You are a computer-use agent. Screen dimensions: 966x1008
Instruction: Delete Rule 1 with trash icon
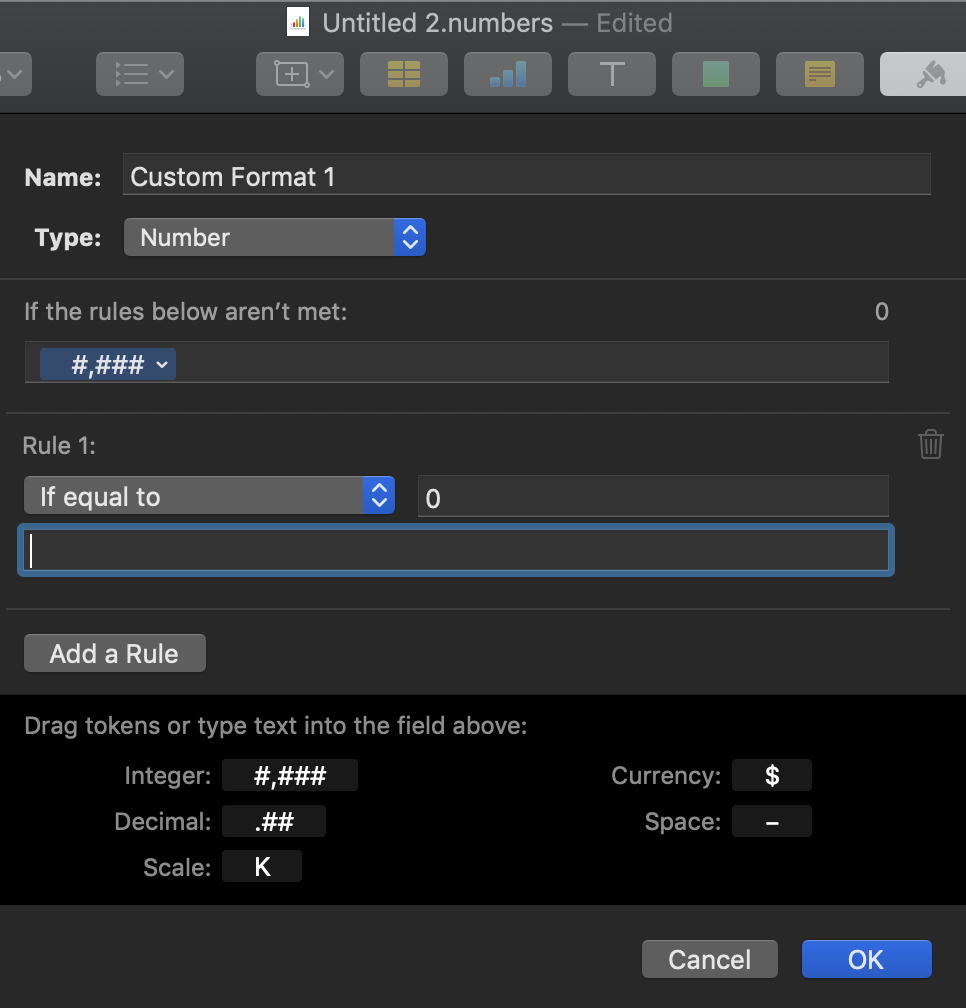[x=930, y=444]
